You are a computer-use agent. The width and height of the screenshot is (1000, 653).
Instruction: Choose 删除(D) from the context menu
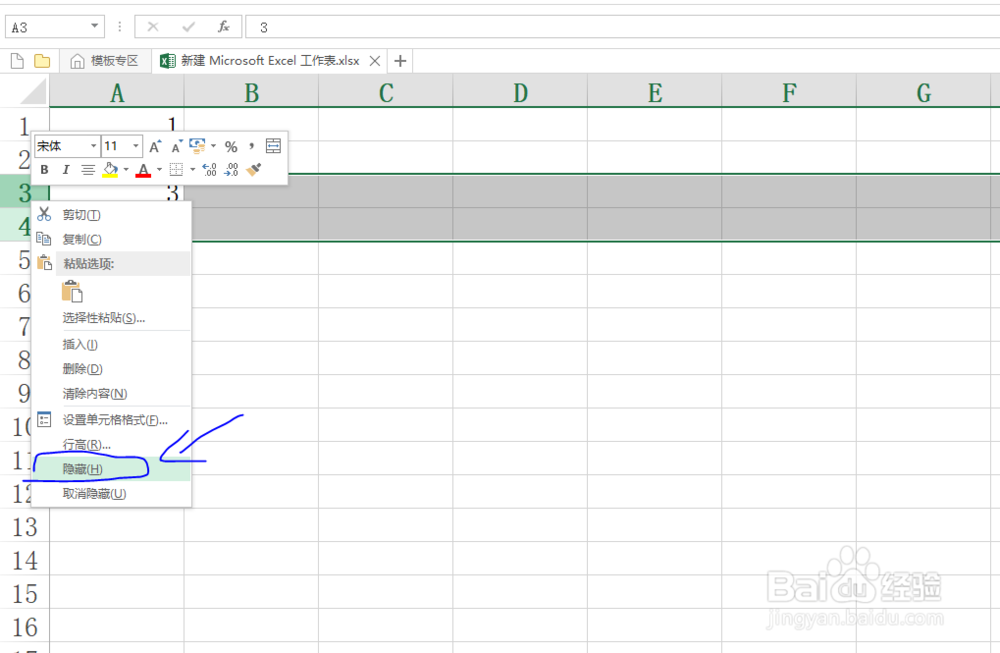pos(111,369)
